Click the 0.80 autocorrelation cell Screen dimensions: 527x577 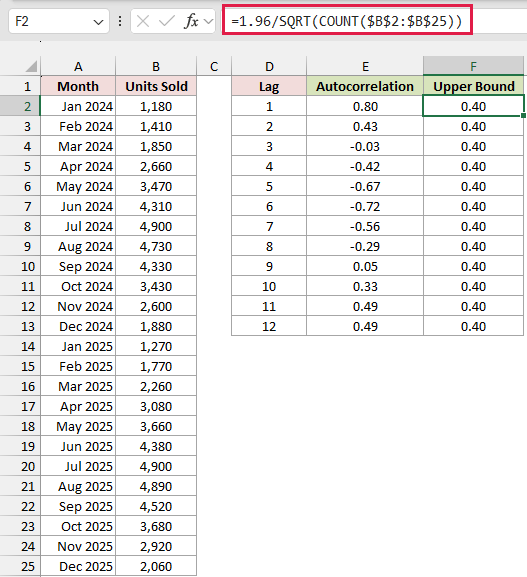365,106
